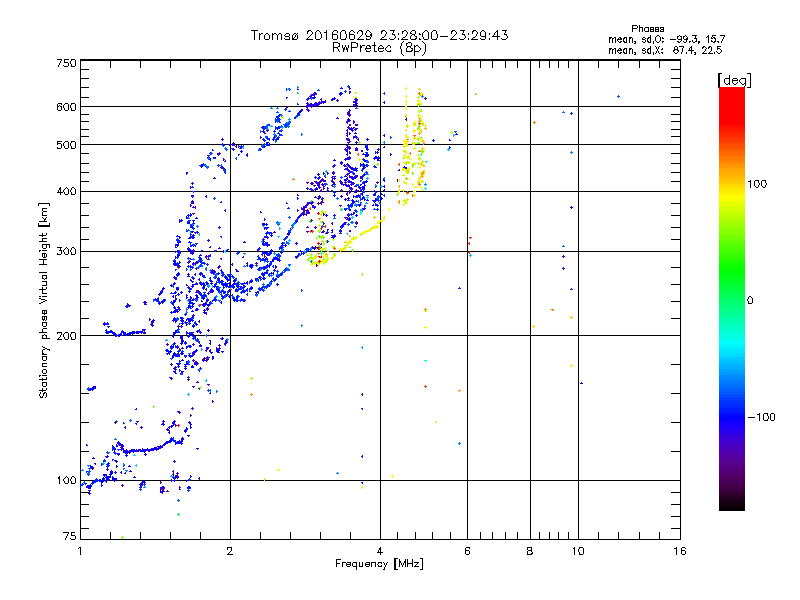Click the 'Phases' header label

pyautogui.click(x=647, y=29)
